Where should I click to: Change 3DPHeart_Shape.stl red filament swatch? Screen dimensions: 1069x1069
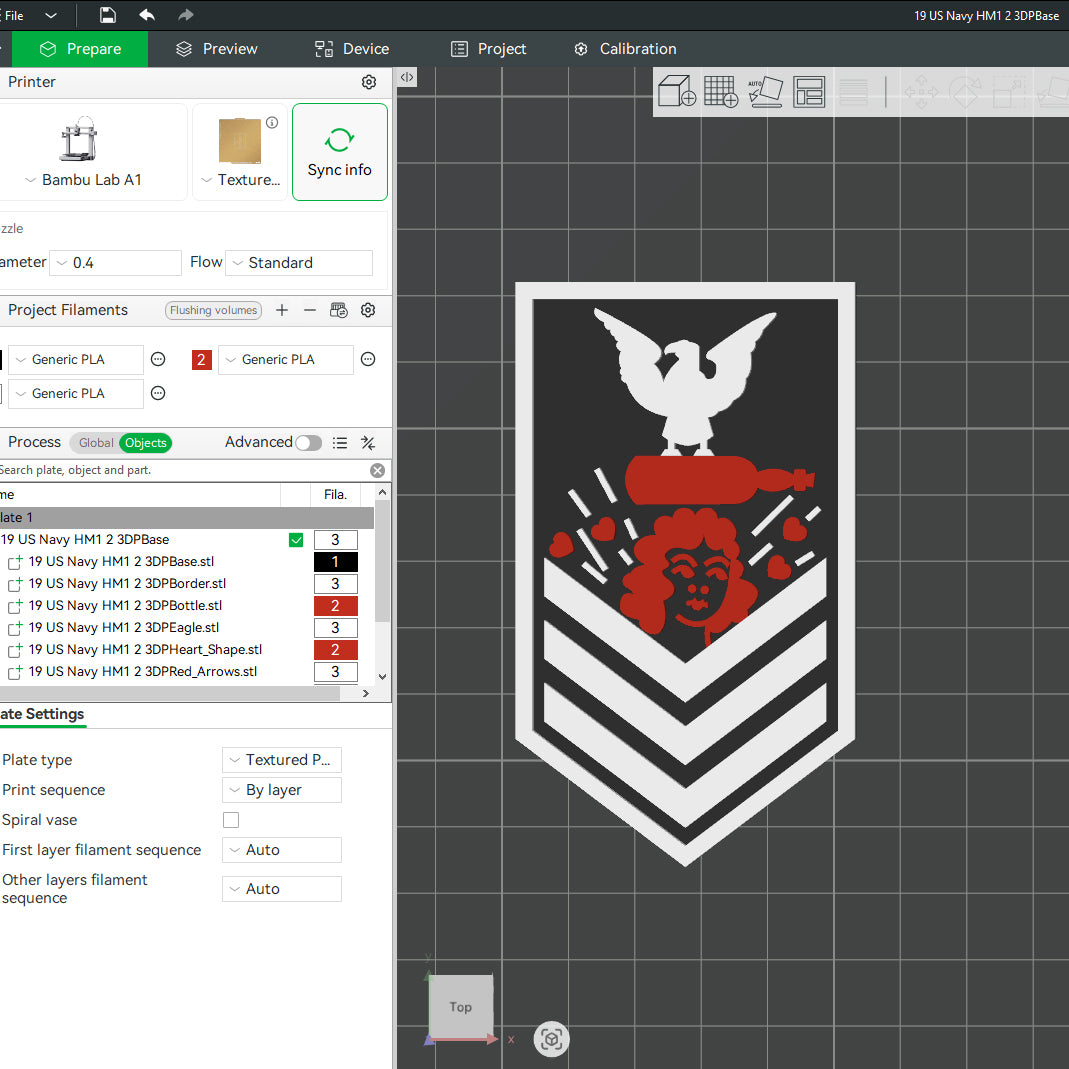pos(335,650)
